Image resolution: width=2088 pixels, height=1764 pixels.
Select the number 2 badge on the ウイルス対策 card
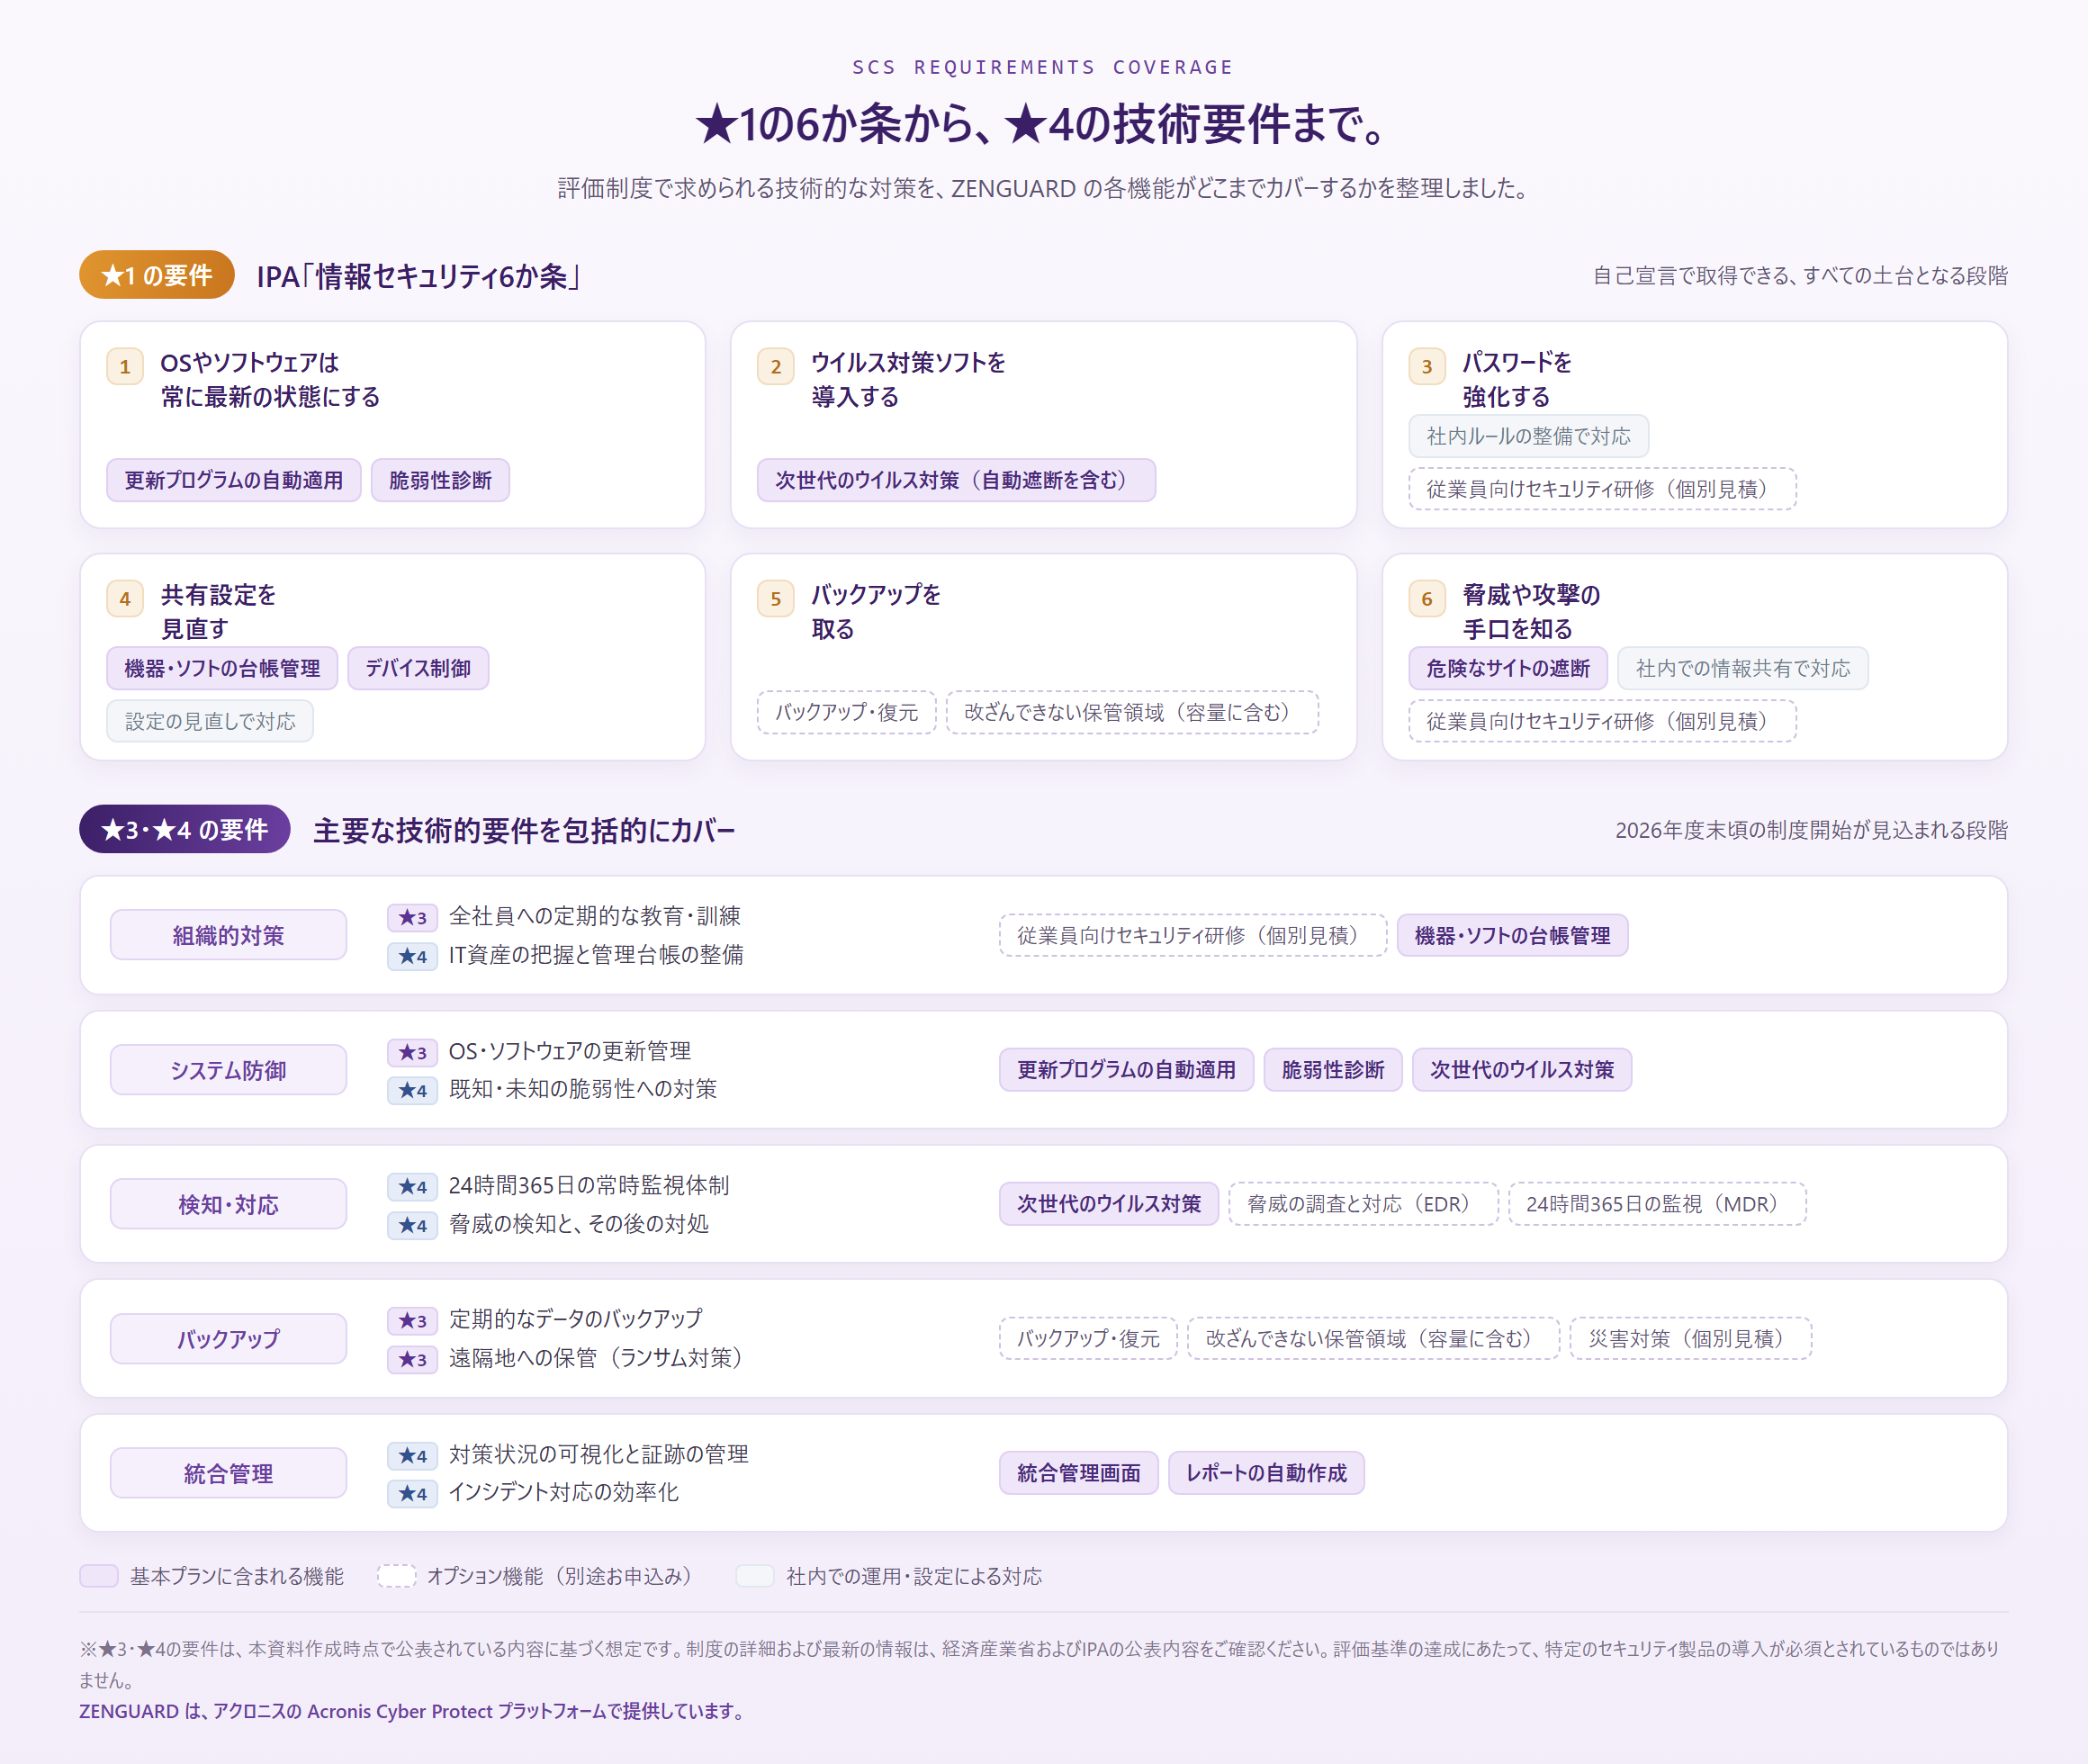pyautogui.click(x=776, y=366)
